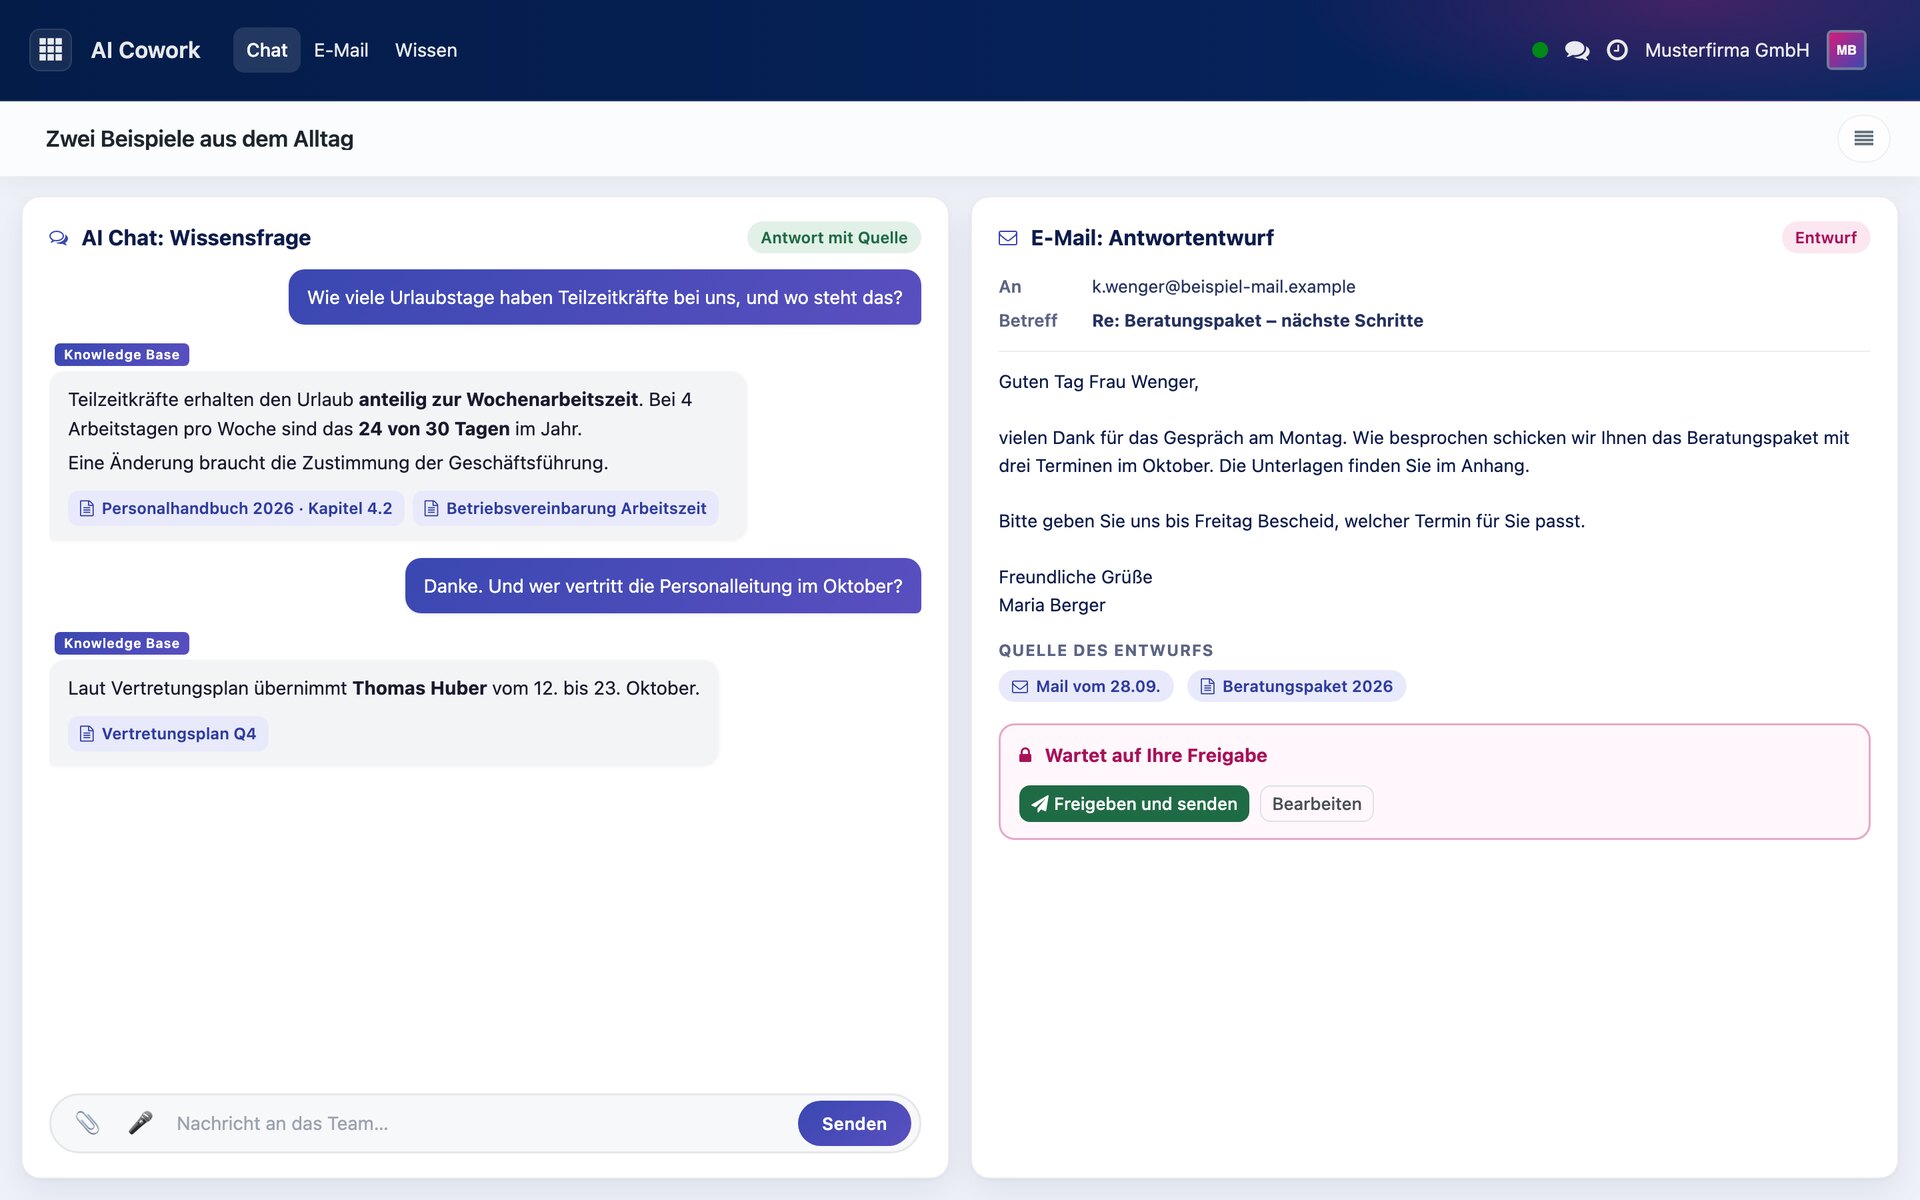The width and height of the screenshot is (1920, 1200).
Task: Open the Beratungspaket 2026 source chip
Action: pyautogui.click(x=1296, y=686)
